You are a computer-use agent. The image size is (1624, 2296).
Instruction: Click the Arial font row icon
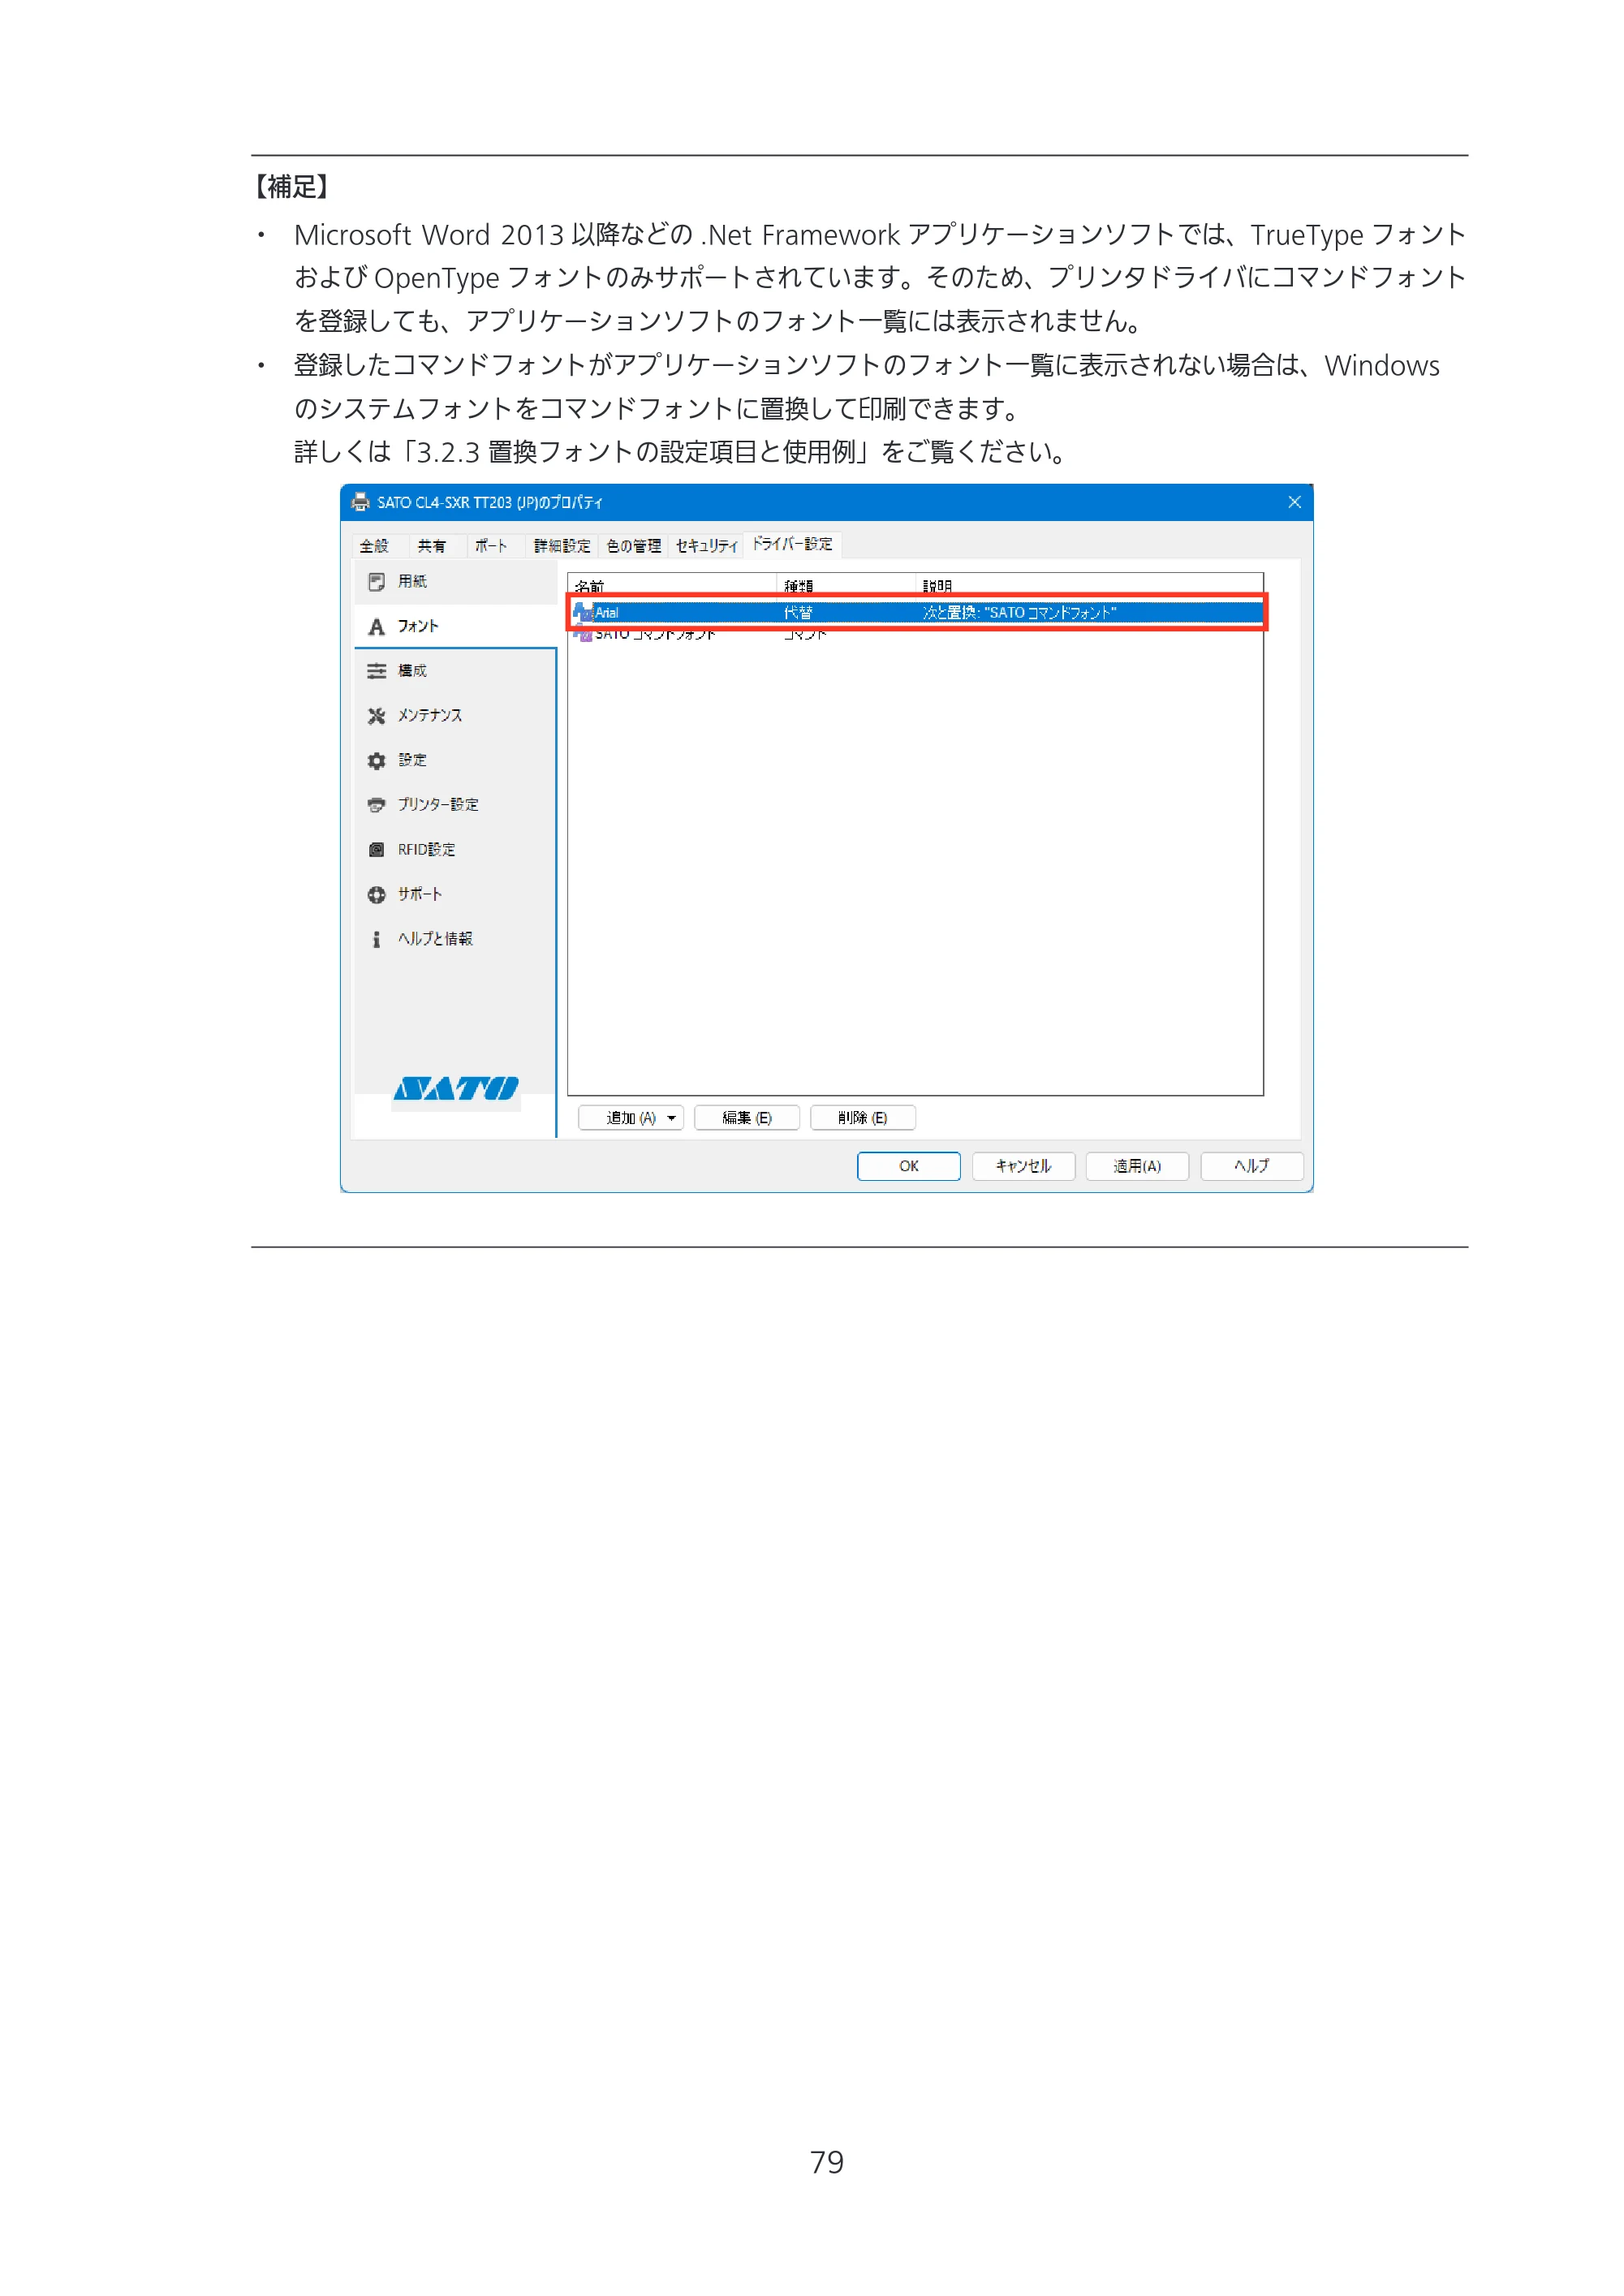coord(583,612)
